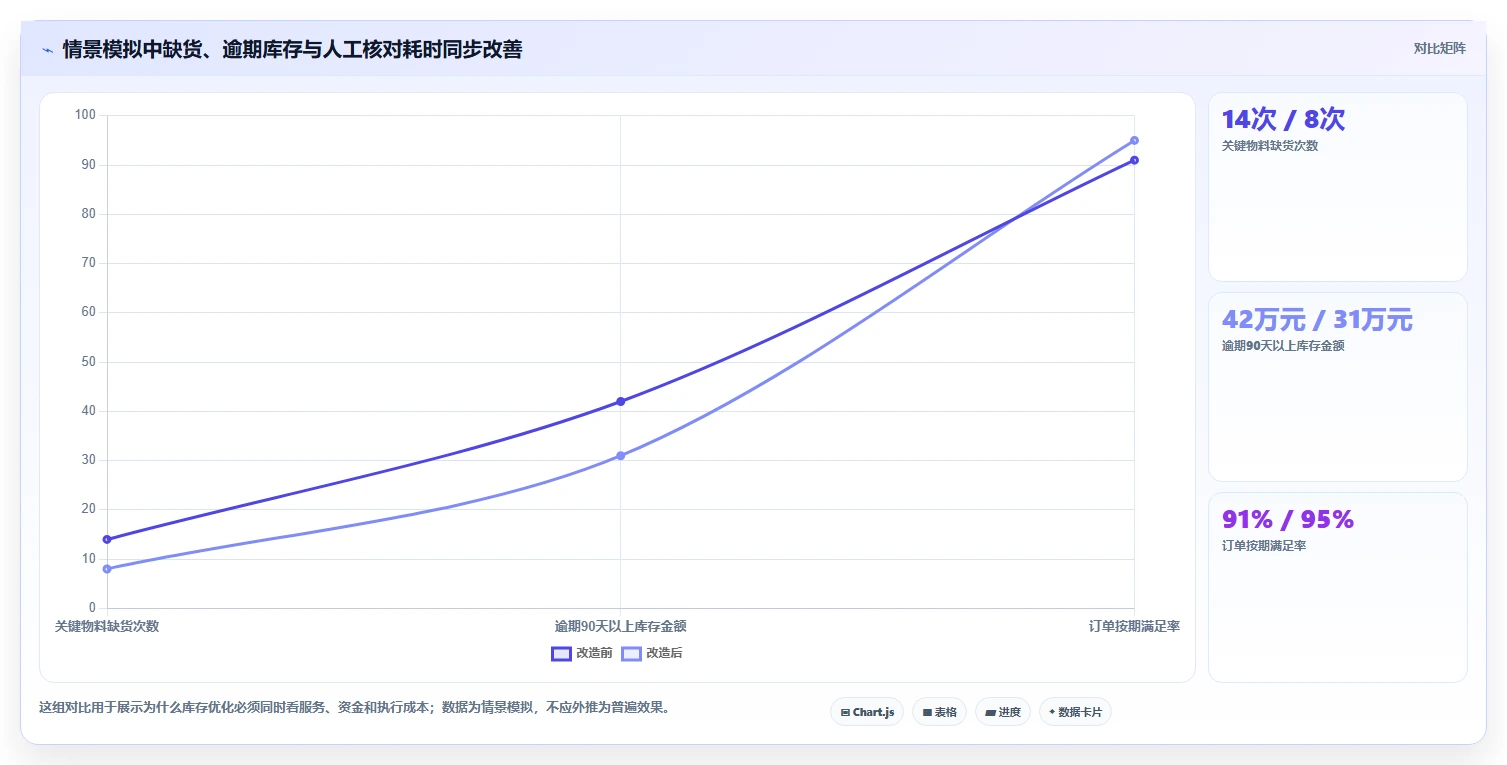The width and height of the screenshot is (1507, 765).
Task: Select the 表格 chip
Action: [x=939, y=712]
